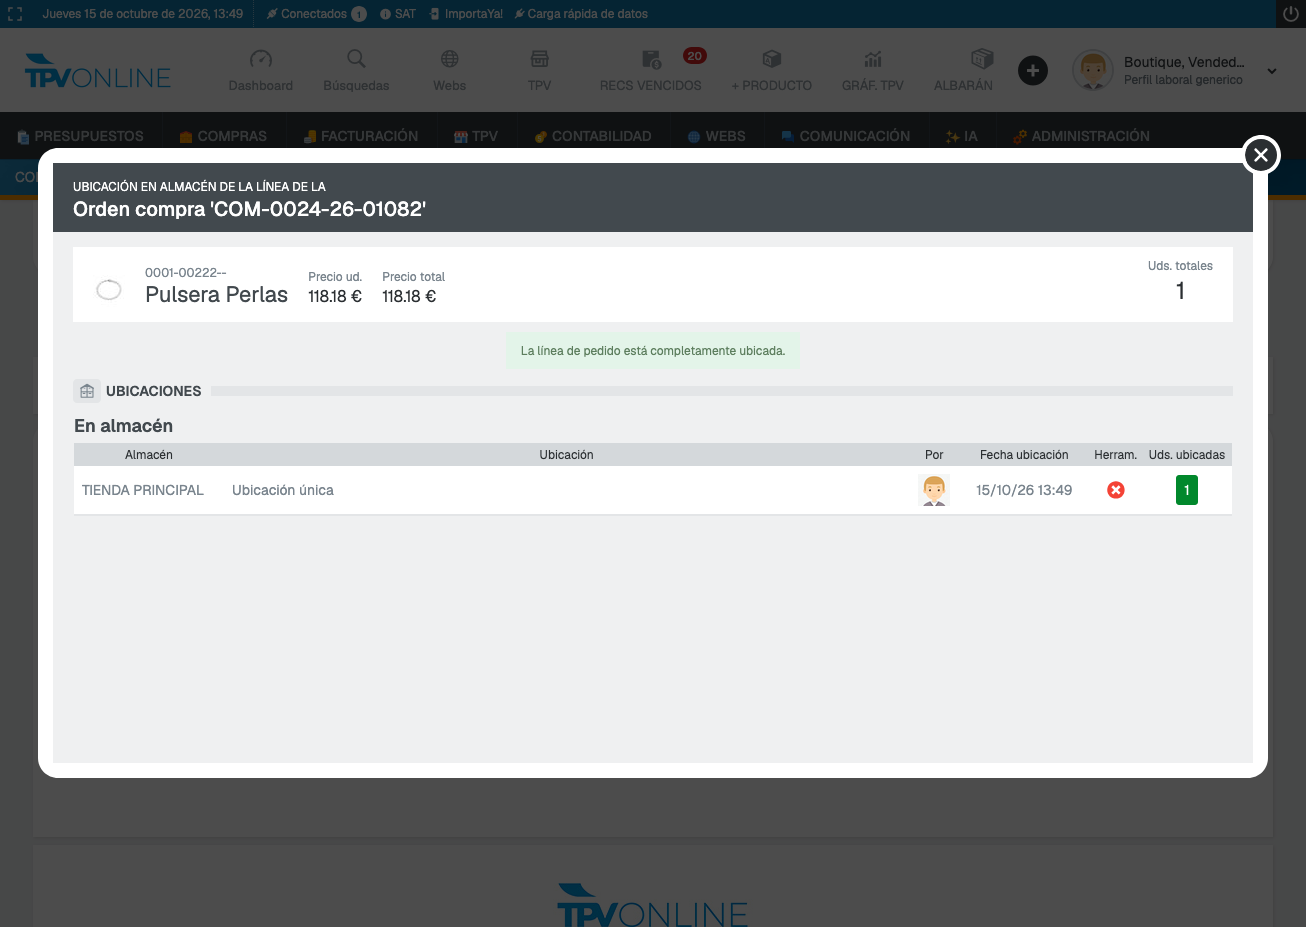
Task: Open the Dashboard gauge icon
Action: 261,59
